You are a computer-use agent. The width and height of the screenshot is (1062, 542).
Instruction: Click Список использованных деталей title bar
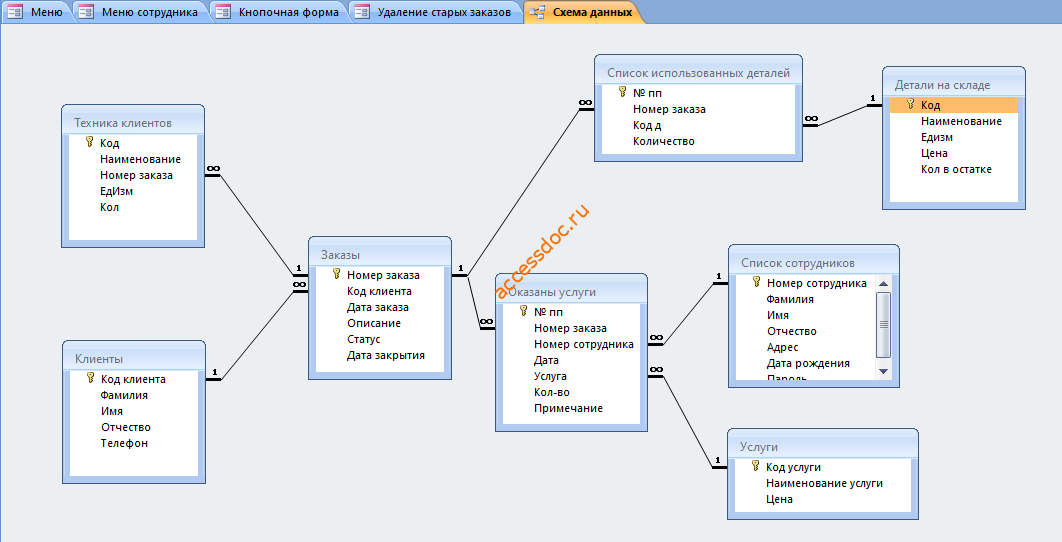tap(698, 72)
